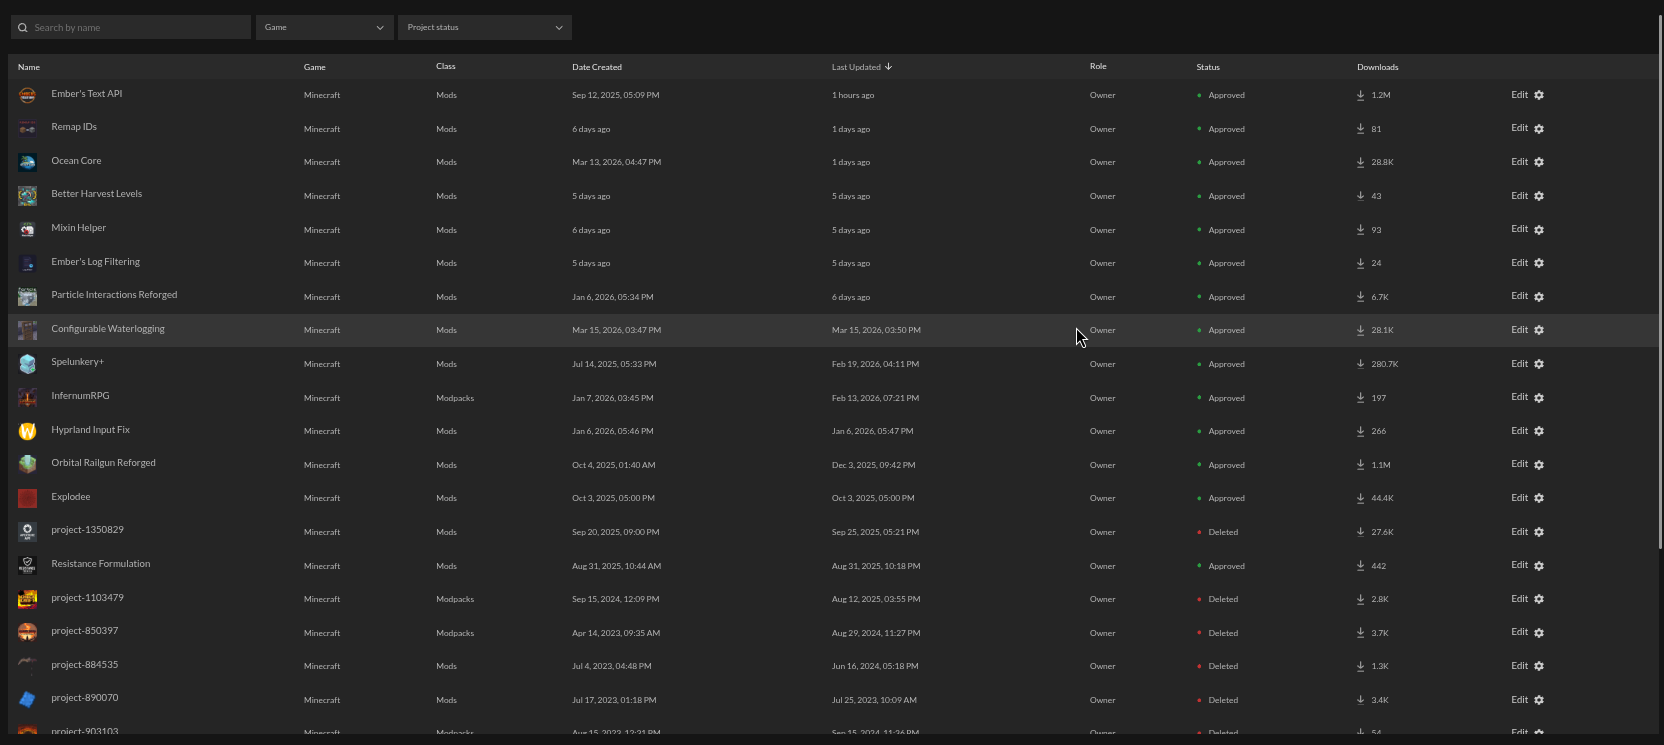Viewport: 1664px width, 745px height.
Task: Click Modpacks class in InfernumRPG row
Action: (x=455, y=398)
